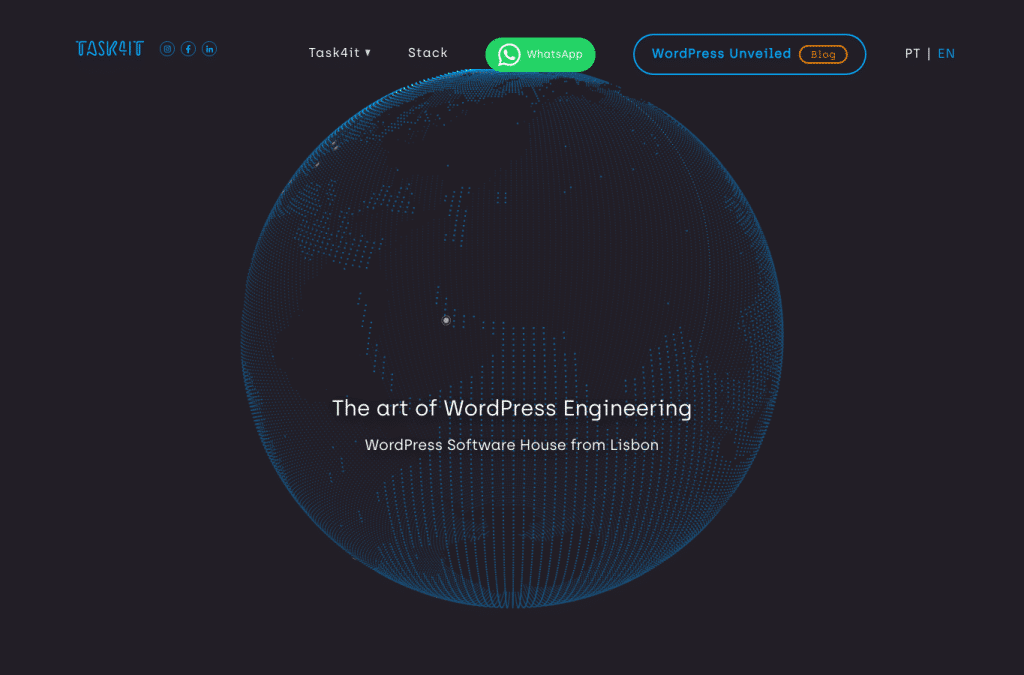Expand the Task4it dropdown menu
The image size is (1024, 675).
340,53
